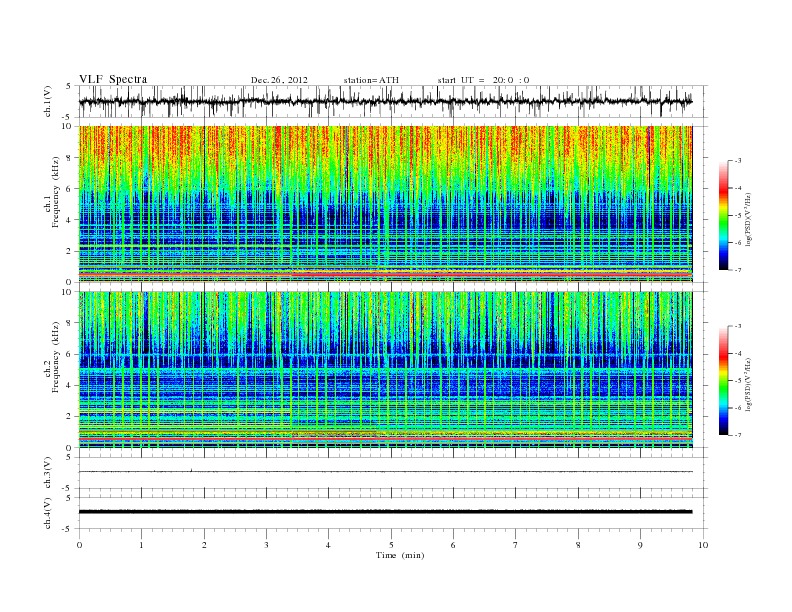This screenshot has width=792, height=612.
Task: Click time axis tick label "8"
Action: pyautogui.click(x=578, y=545)
